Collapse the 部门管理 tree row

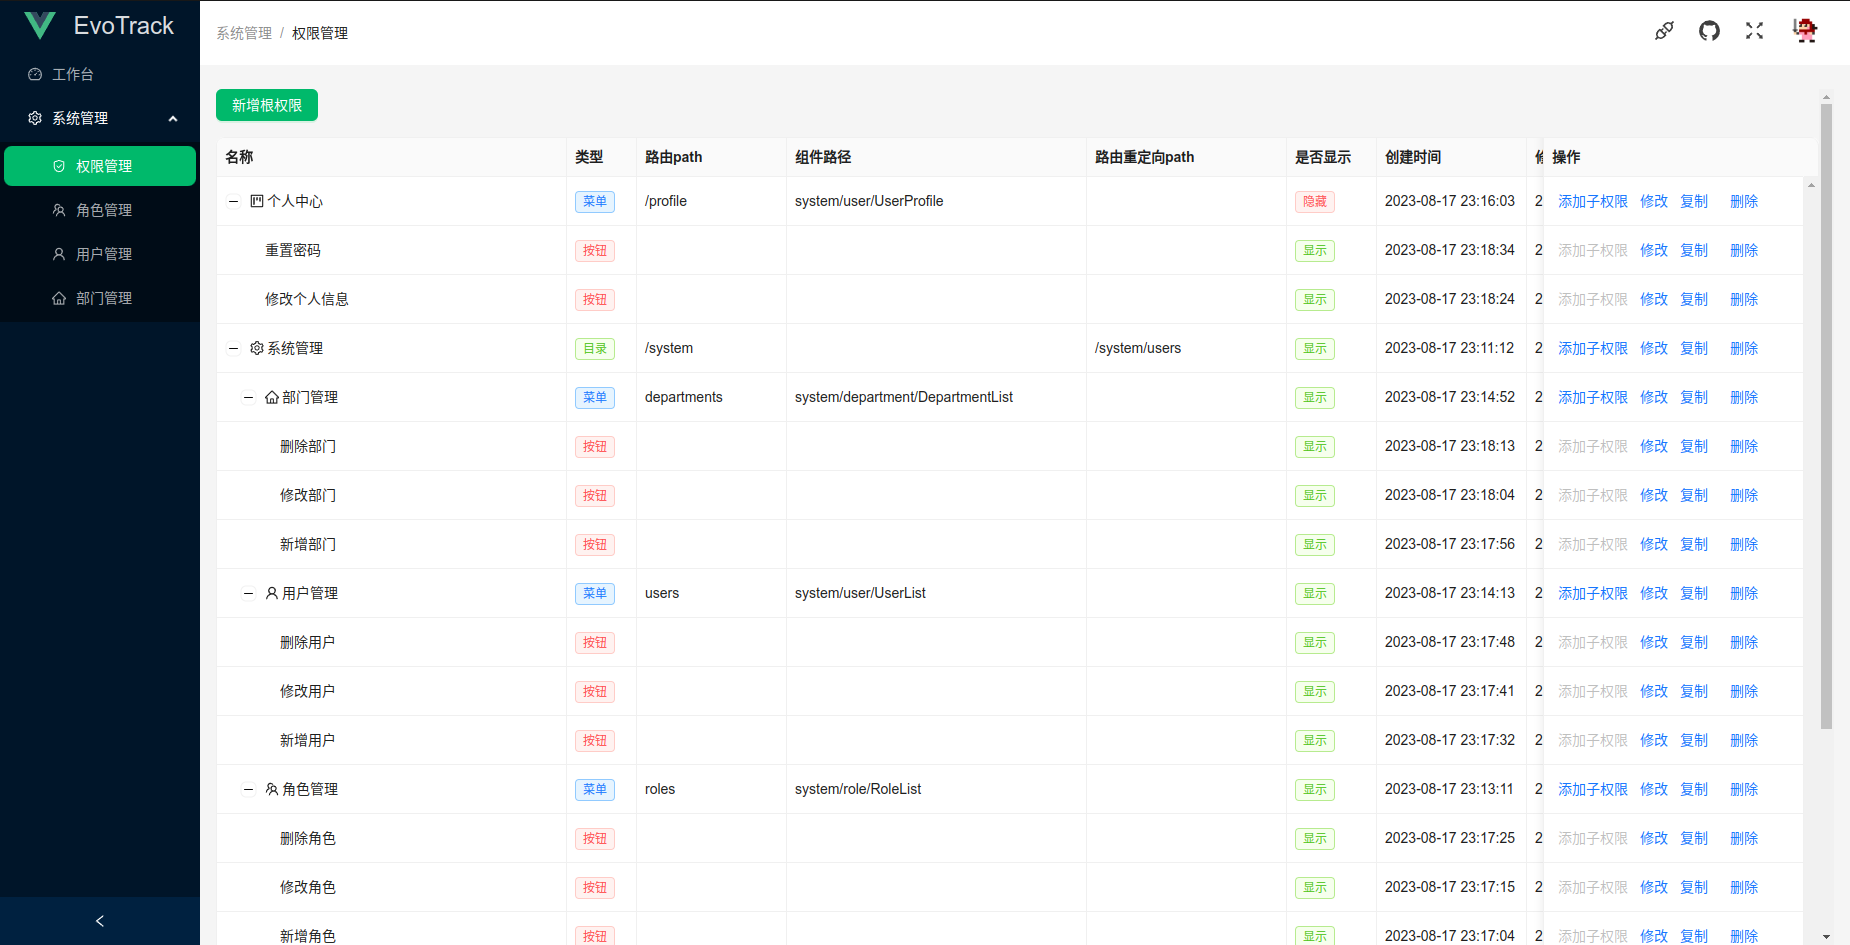pyautogui.click(x=248, y=397)
